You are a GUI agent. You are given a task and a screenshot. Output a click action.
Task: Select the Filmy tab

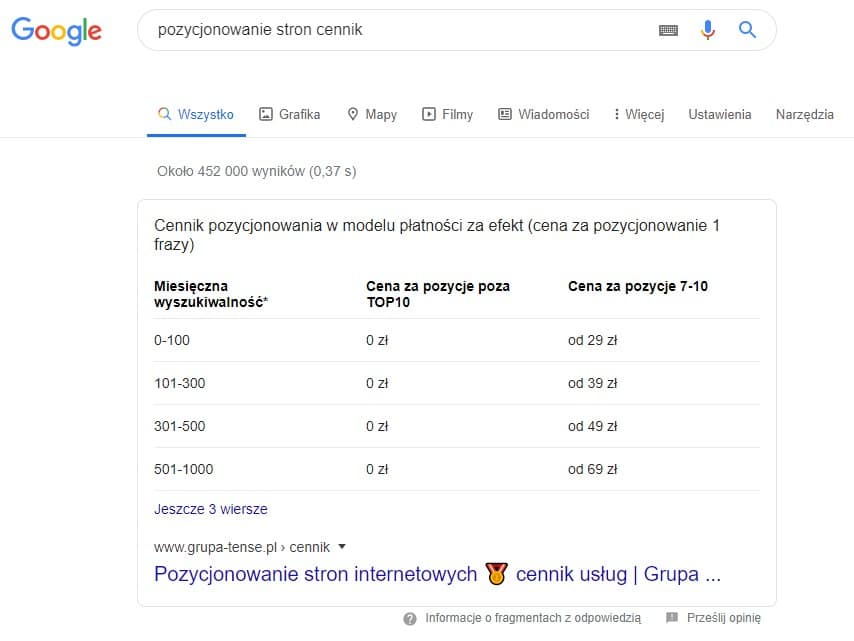[447, 114]
